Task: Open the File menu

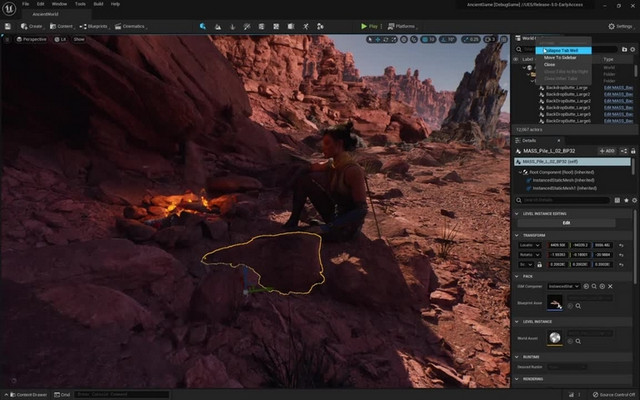Action: point(25,4)
